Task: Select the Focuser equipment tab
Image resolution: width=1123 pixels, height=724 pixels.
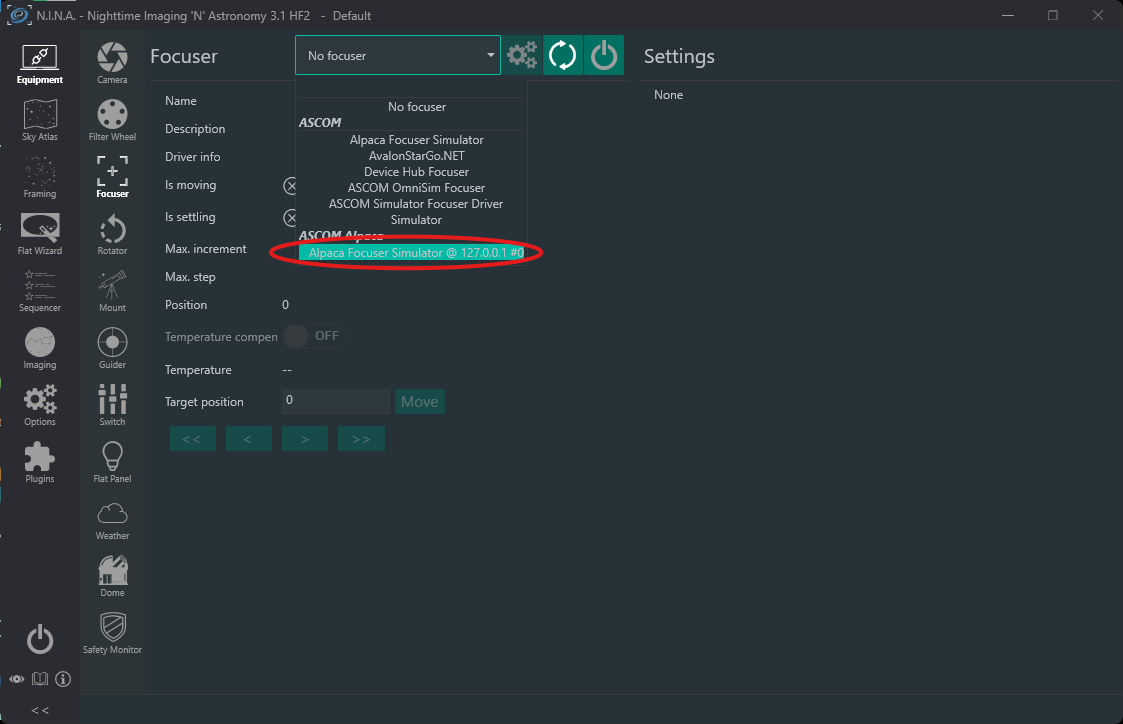Action: point(112,178)
